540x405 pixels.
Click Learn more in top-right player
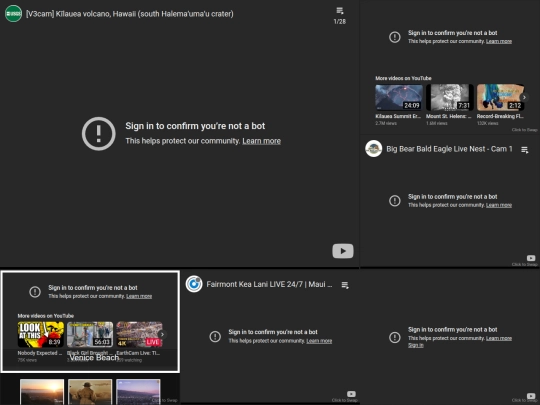tap(499, 41)
